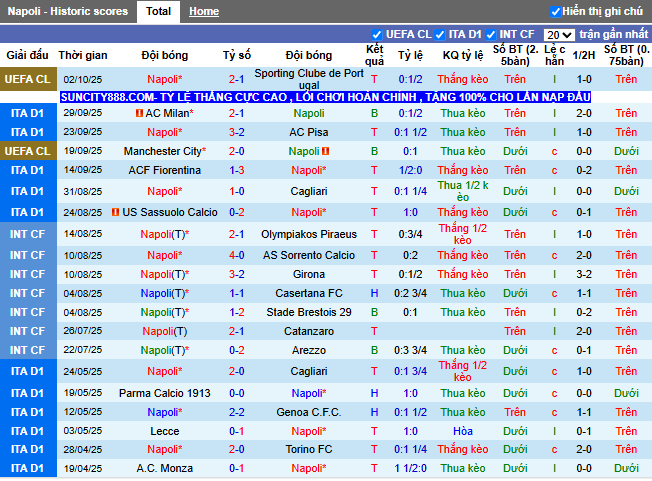This screenshot has height=481, width=652.
Task: Open Girona team link
Action: click(309, 274)
